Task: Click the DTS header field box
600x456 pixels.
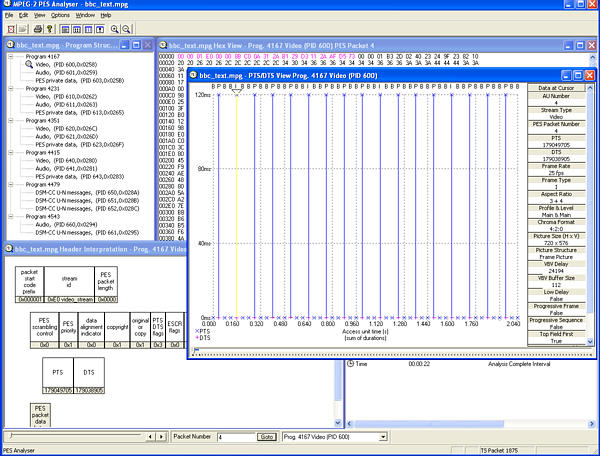Action: [x=89, y=375]
